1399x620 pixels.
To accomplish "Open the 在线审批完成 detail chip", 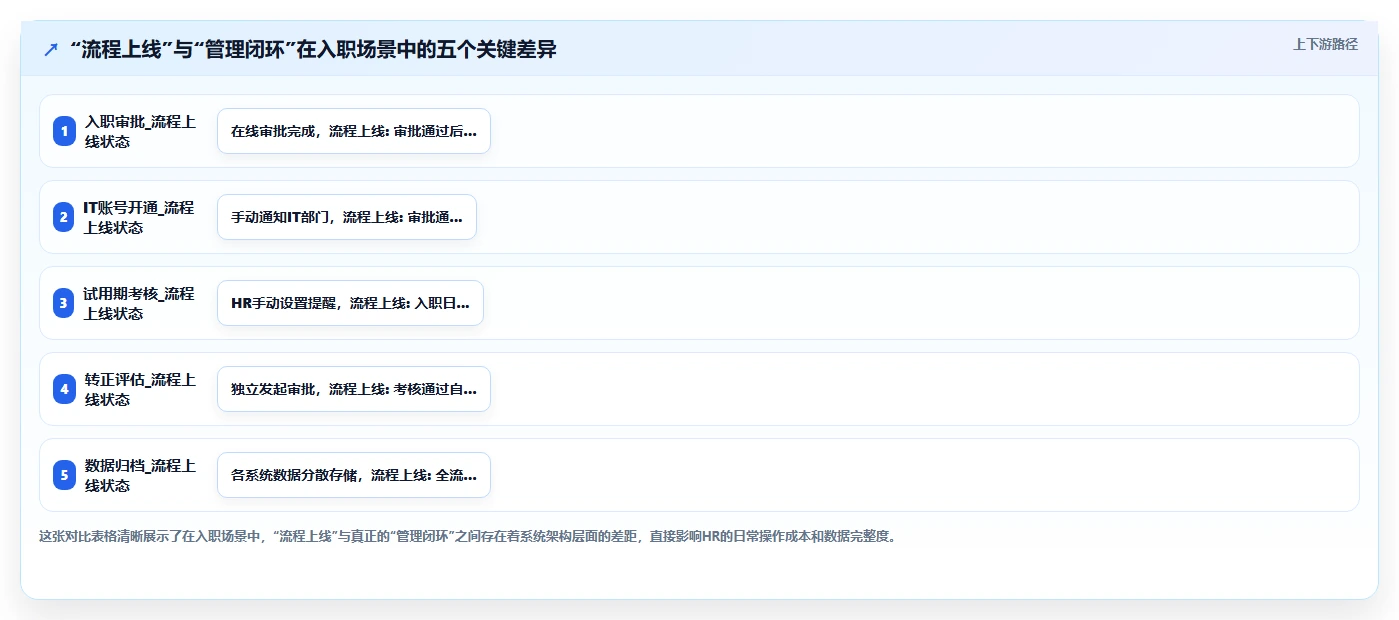I will click(354, 131).
